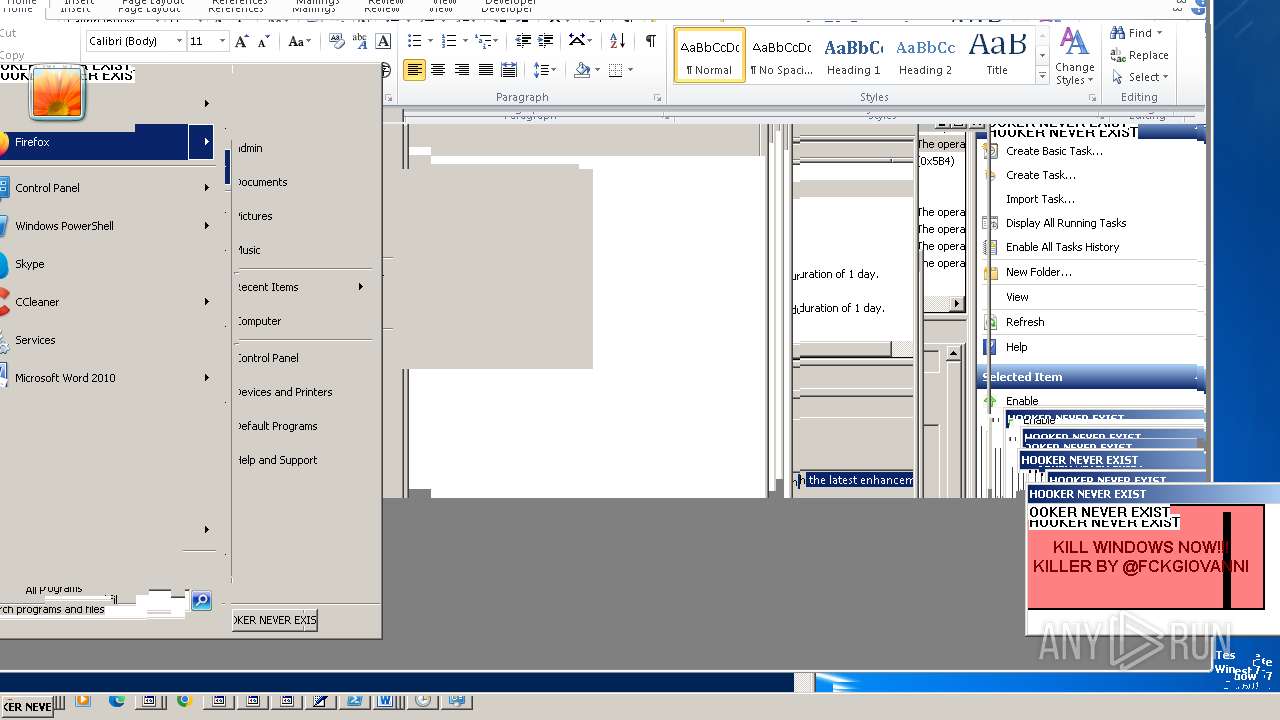Toggle Center alignment

pos(438,70)
